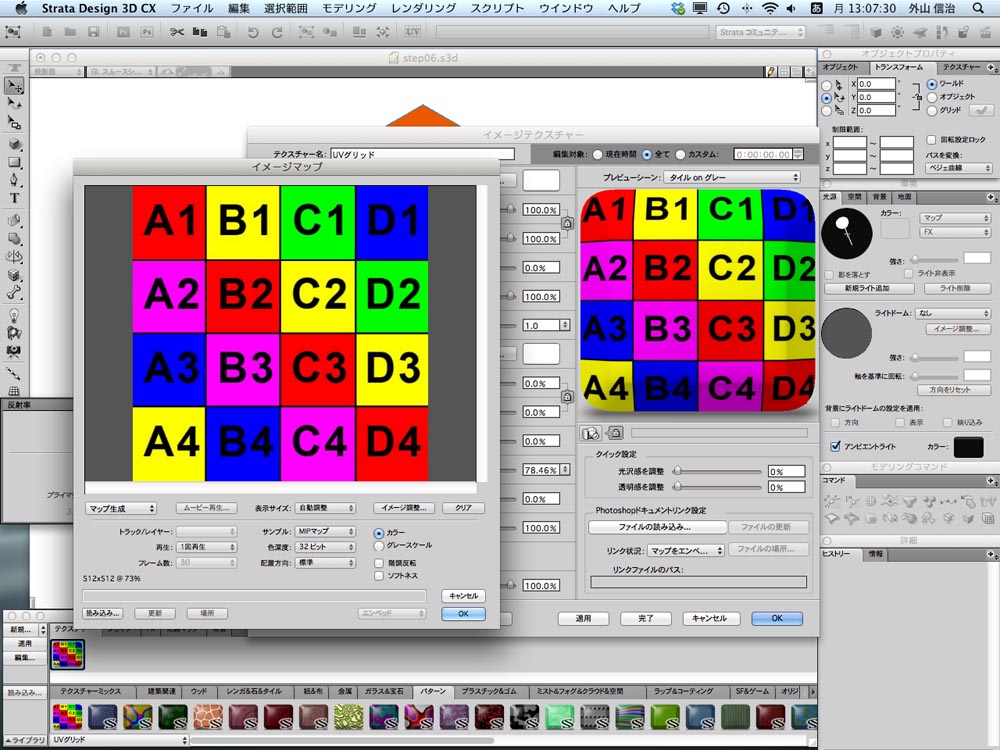
Task: Choose the 2D rectangle tool
Action: tap(14, 163)
